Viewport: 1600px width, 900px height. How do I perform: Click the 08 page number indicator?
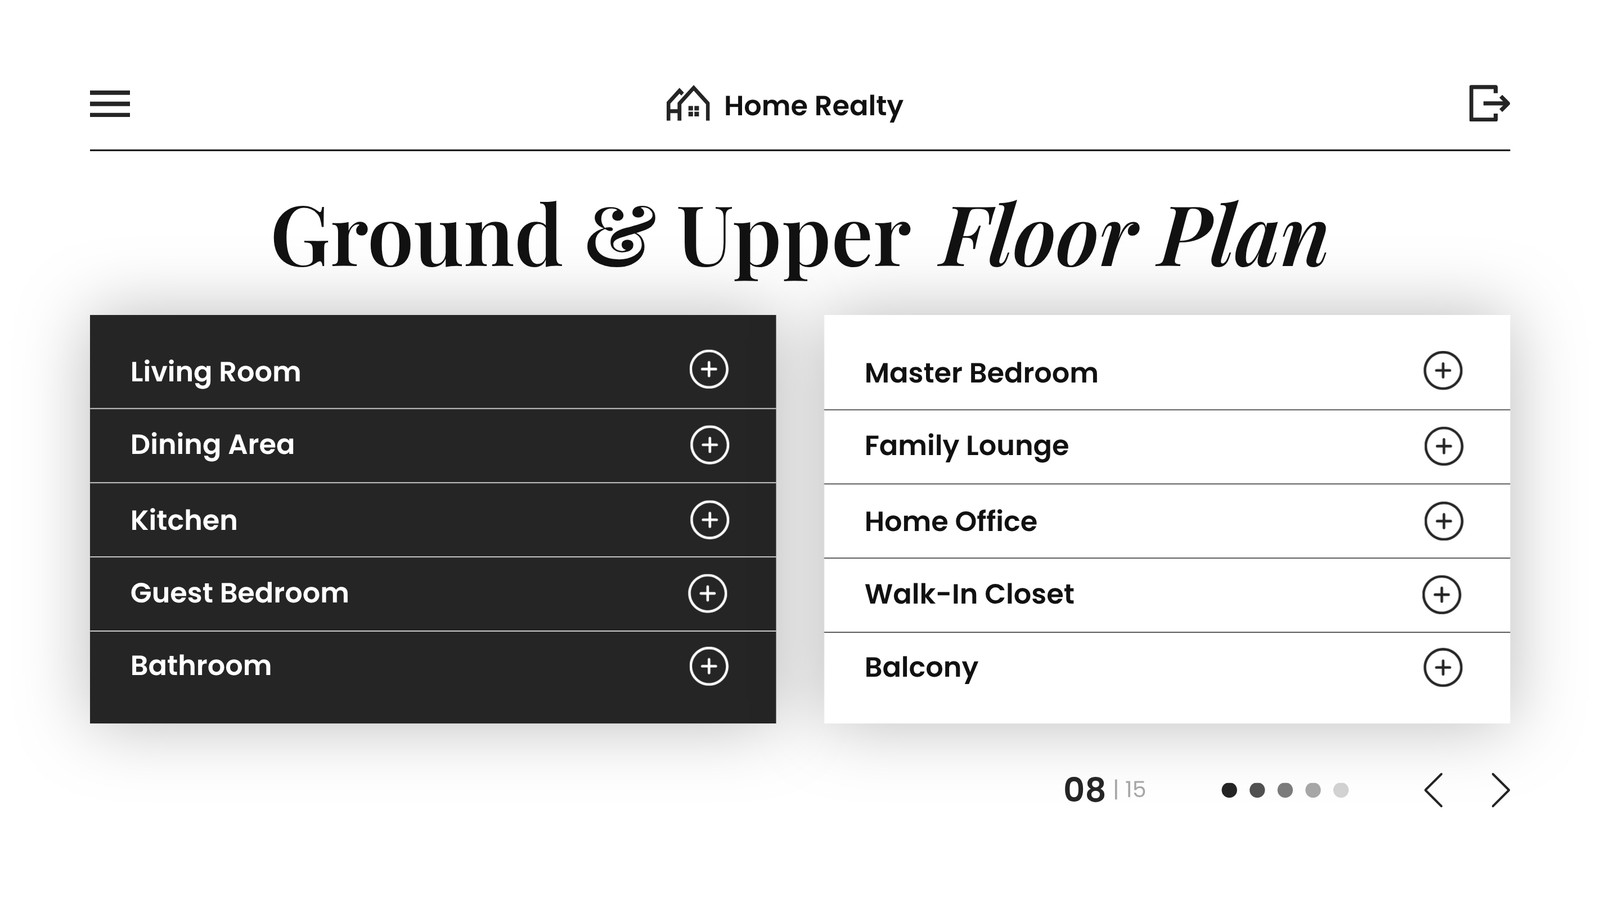coord(1085,790)
